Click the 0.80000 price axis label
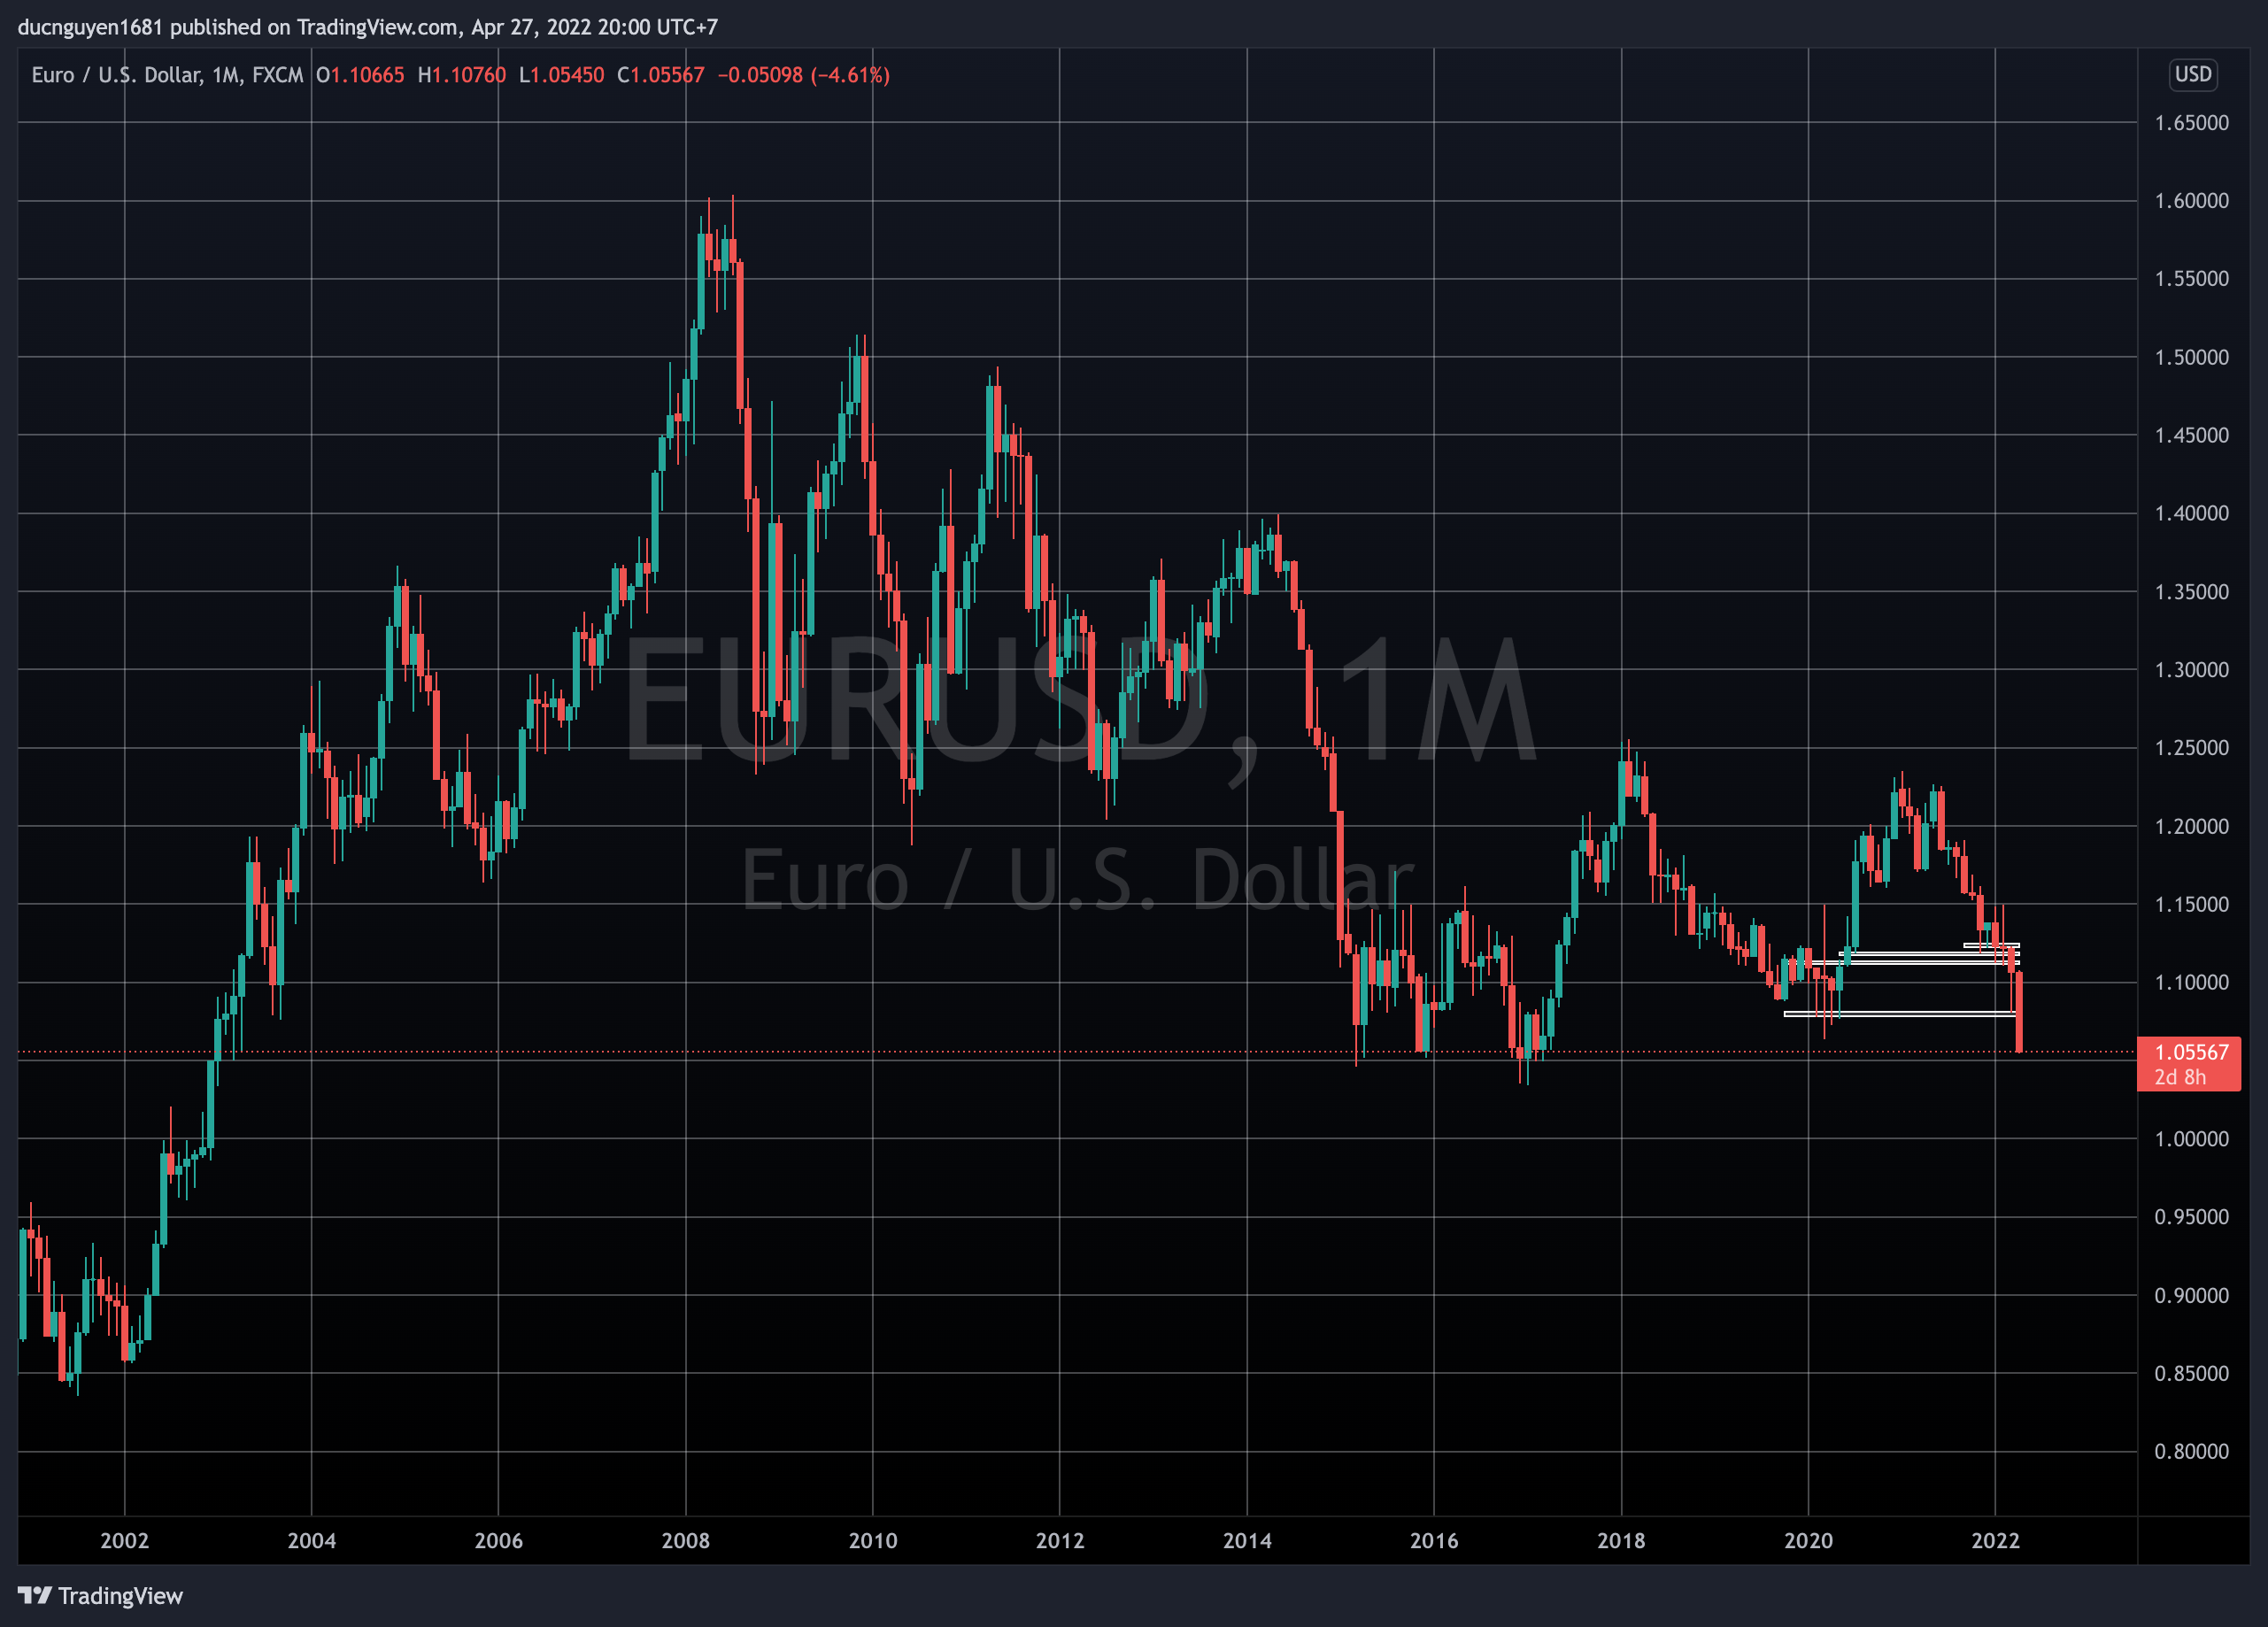 (x=2191, y=1451)
